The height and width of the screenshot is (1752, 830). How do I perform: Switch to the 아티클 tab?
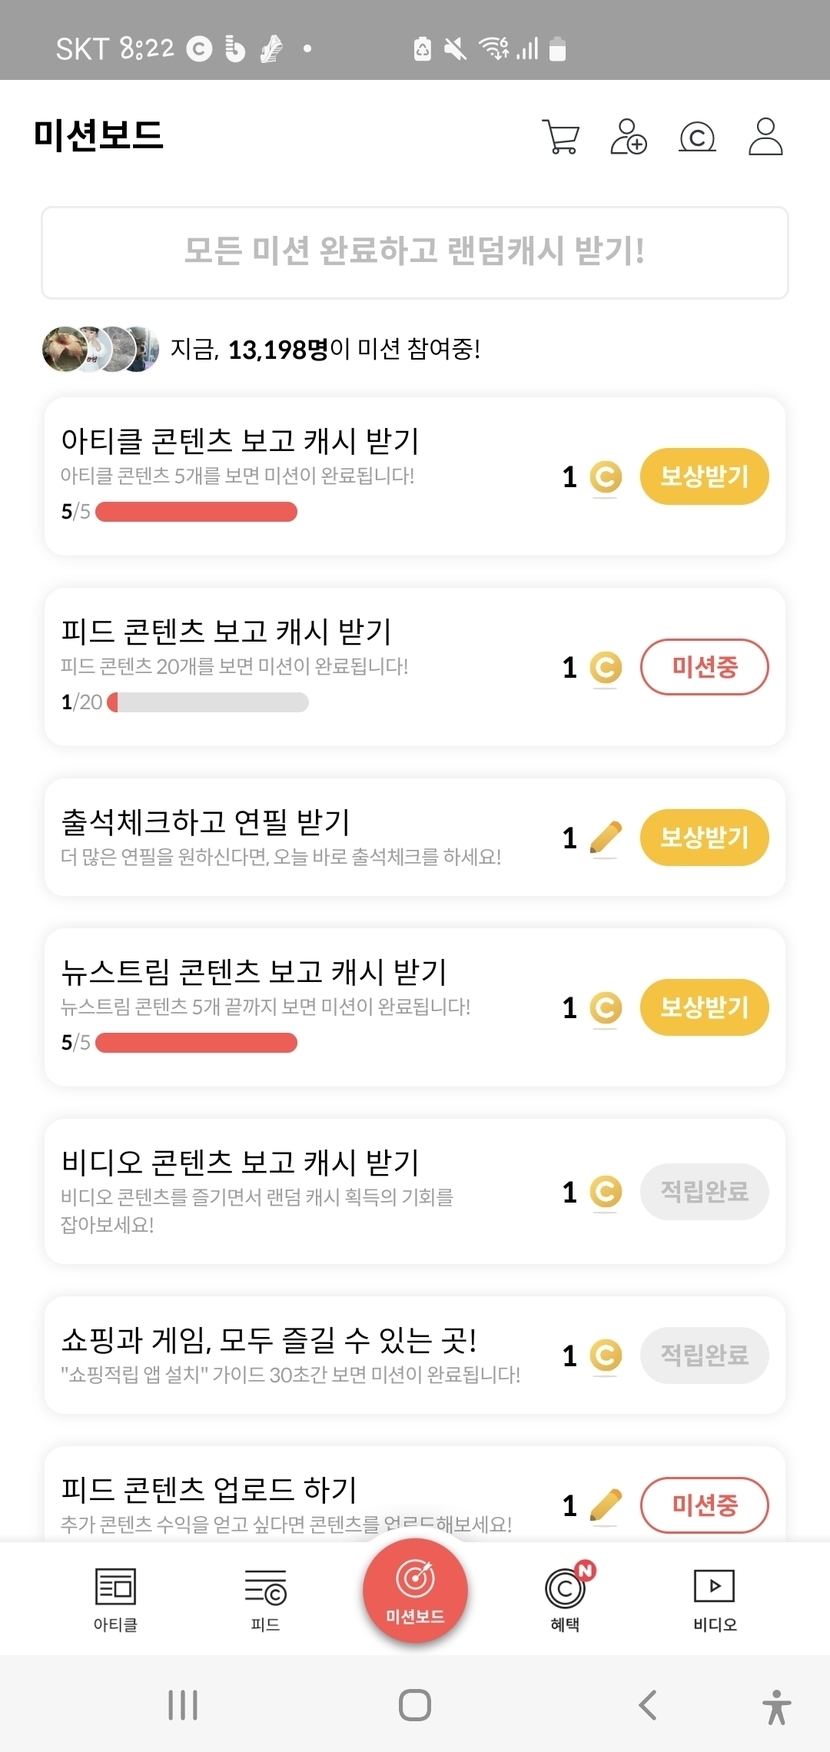115,1599
